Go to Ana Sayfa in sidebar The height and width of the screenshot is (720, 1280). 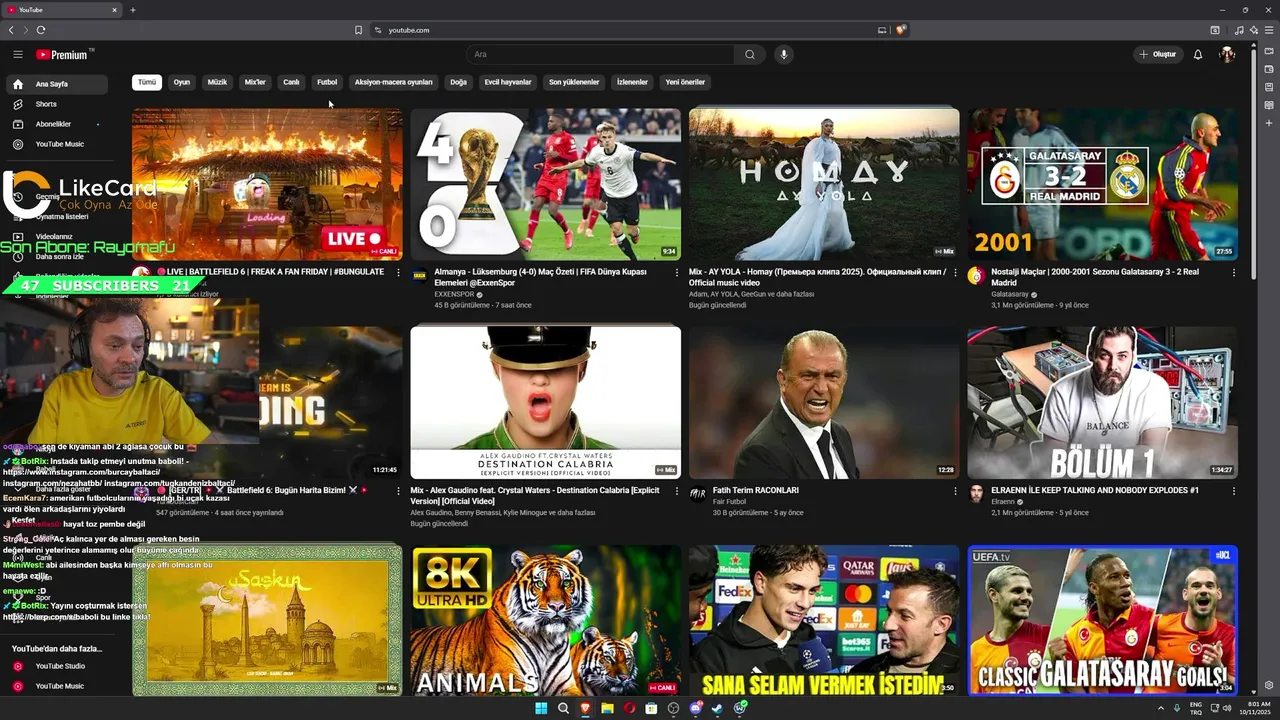click(55, 84)
